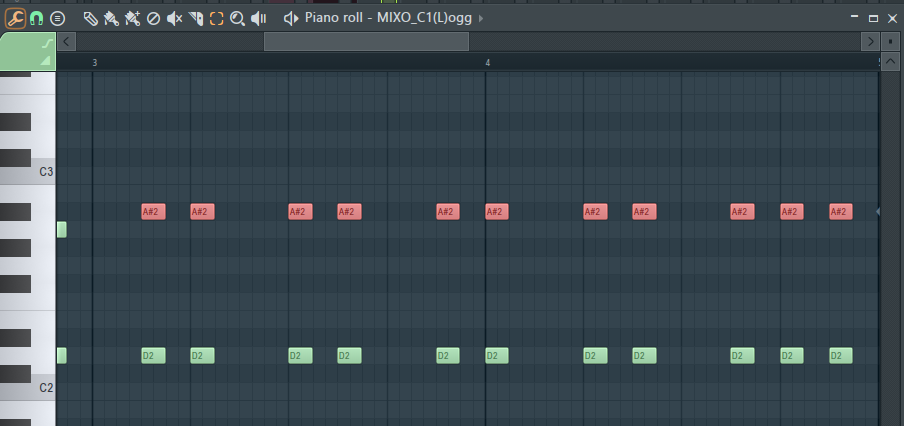Viewport: 904px width, 426px height.
Task: Select the Delete tool
Action: coord(153,18)
